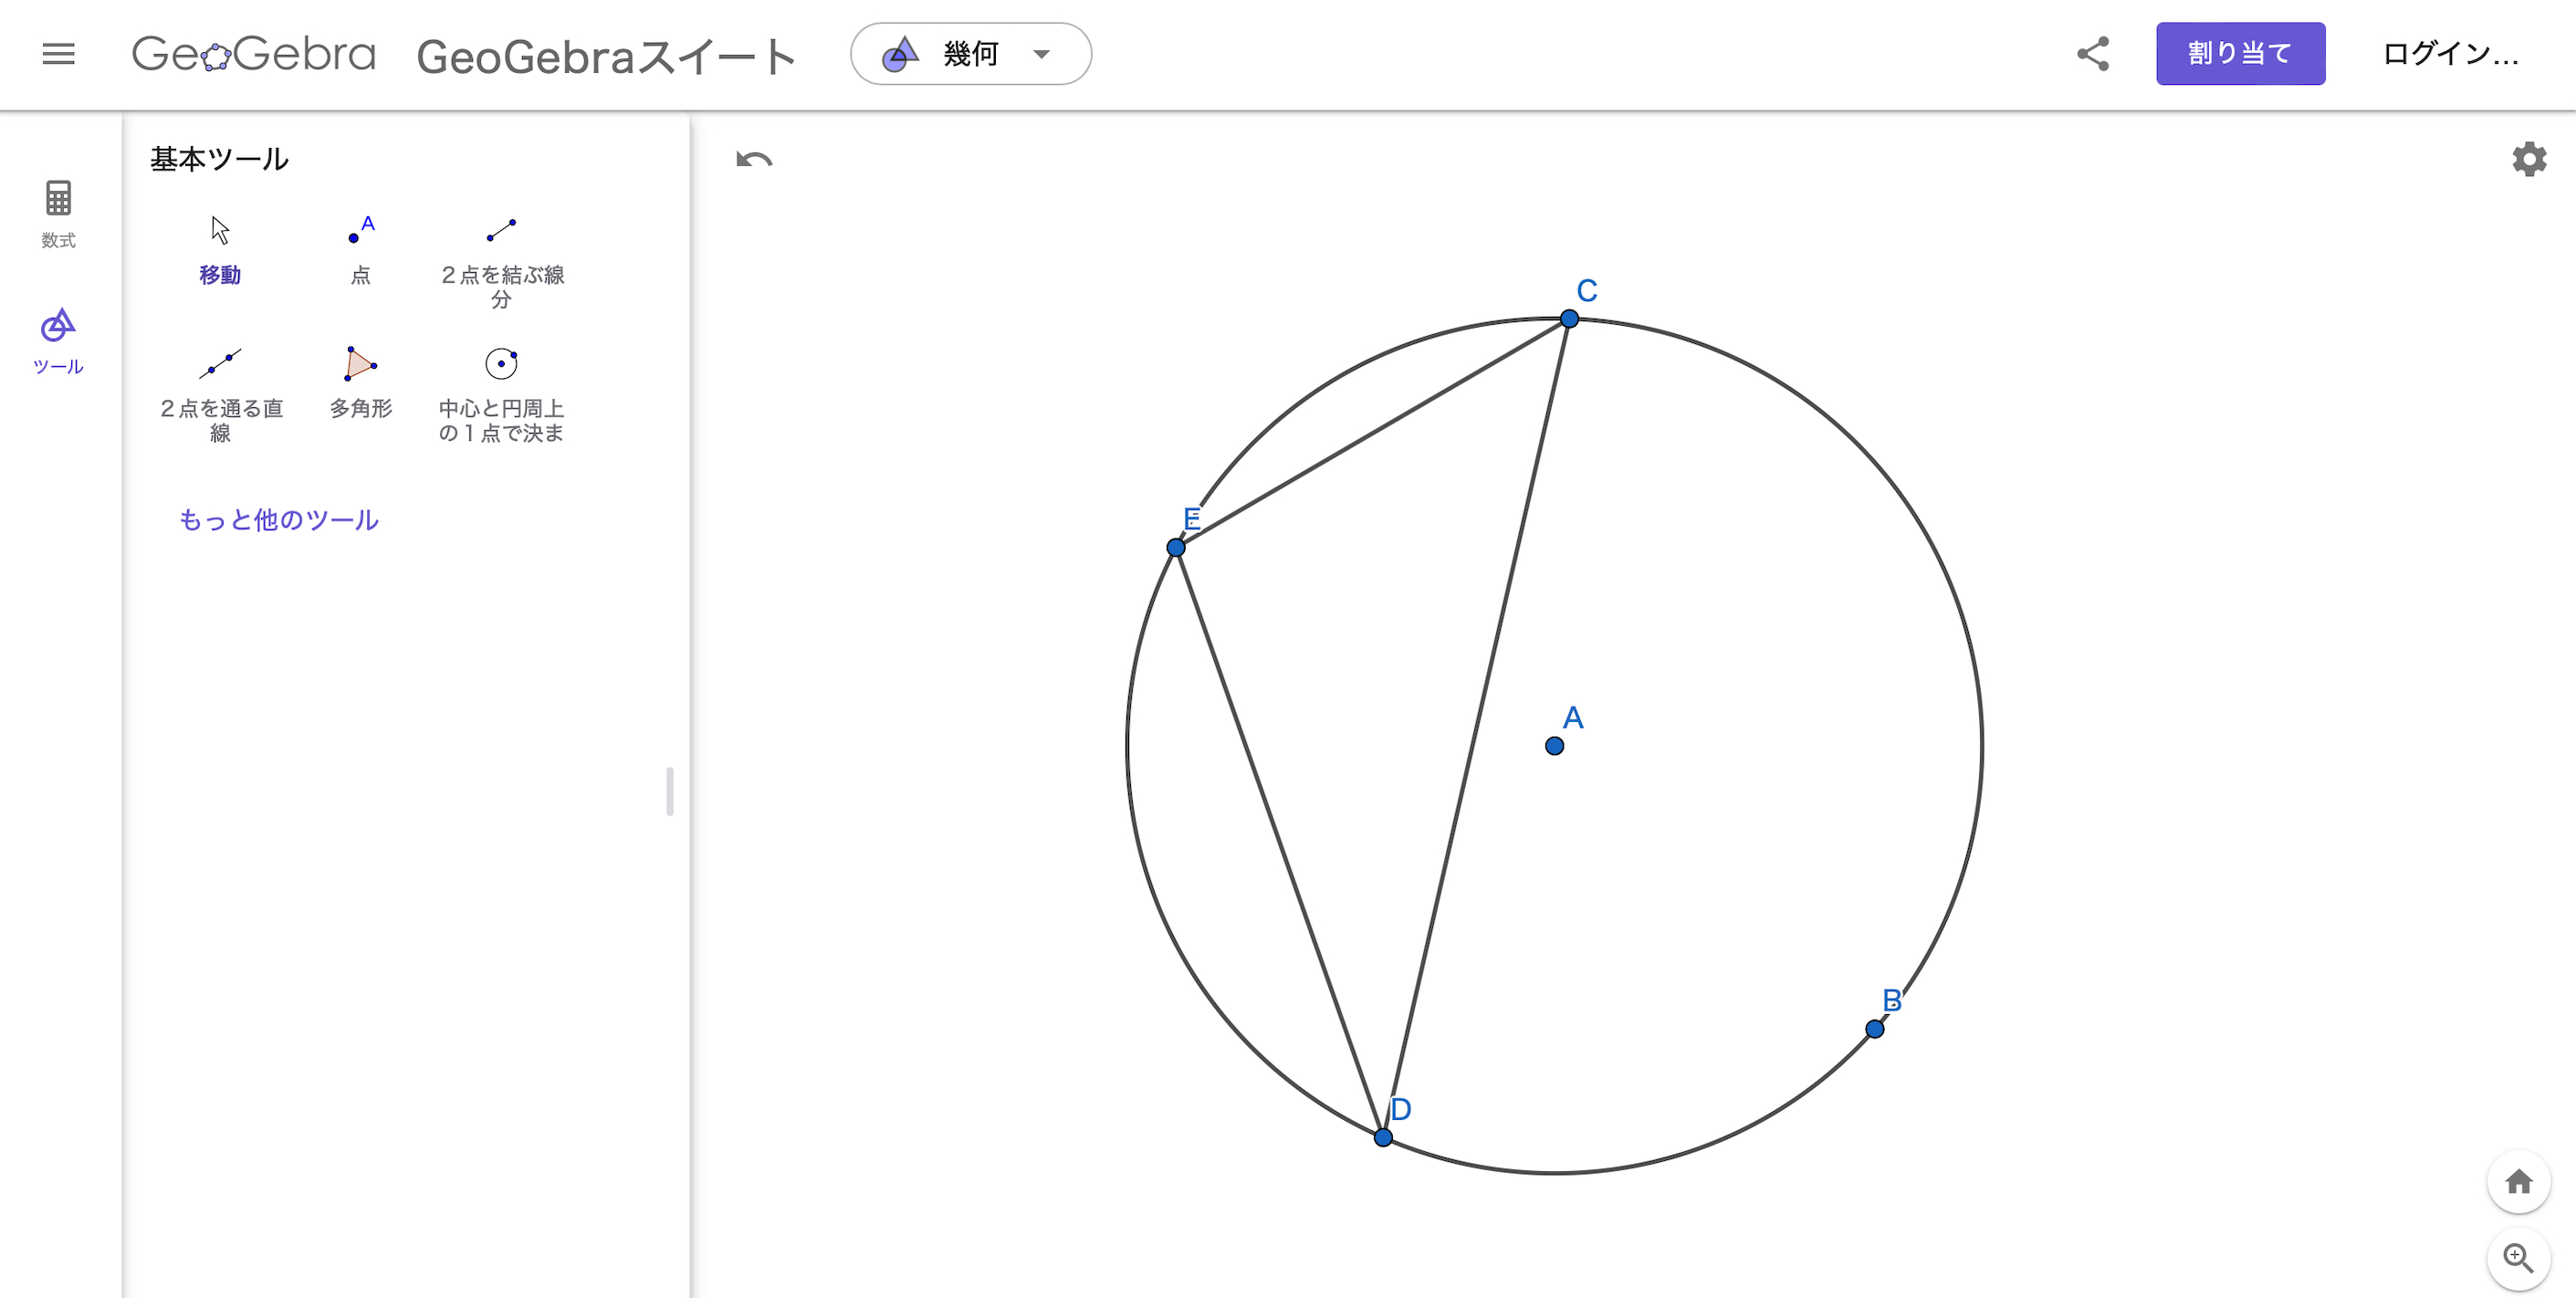Screen dimensions: 2576x1298
Task: Open the 幾何 app switcher dropdown
Action: [x=970, y=54]
